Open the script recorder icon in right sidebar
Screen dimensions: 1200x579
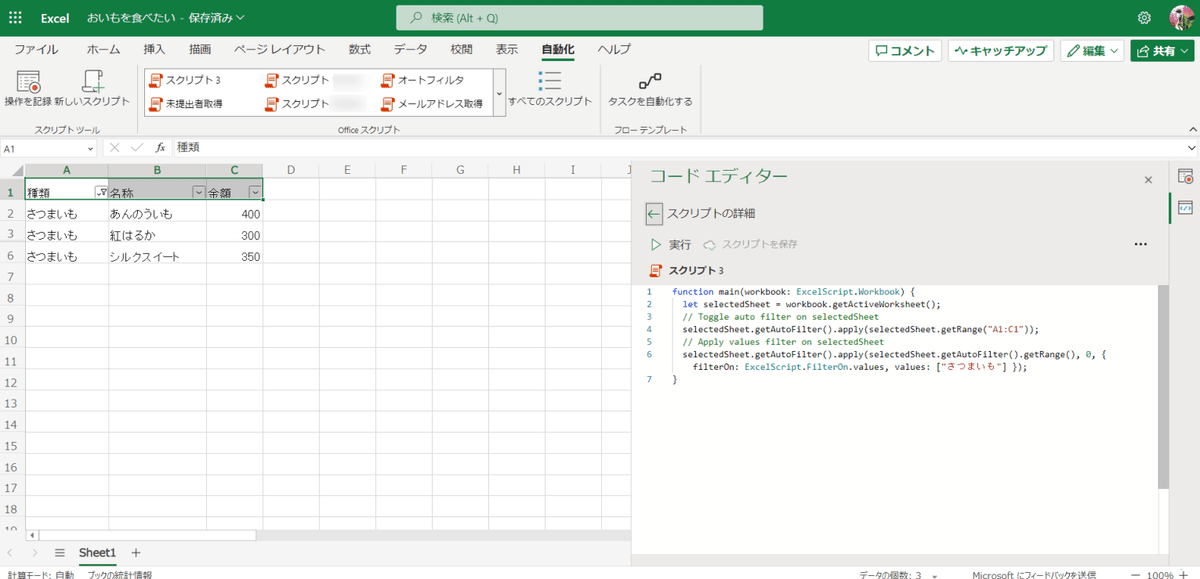coord(1185,177)
